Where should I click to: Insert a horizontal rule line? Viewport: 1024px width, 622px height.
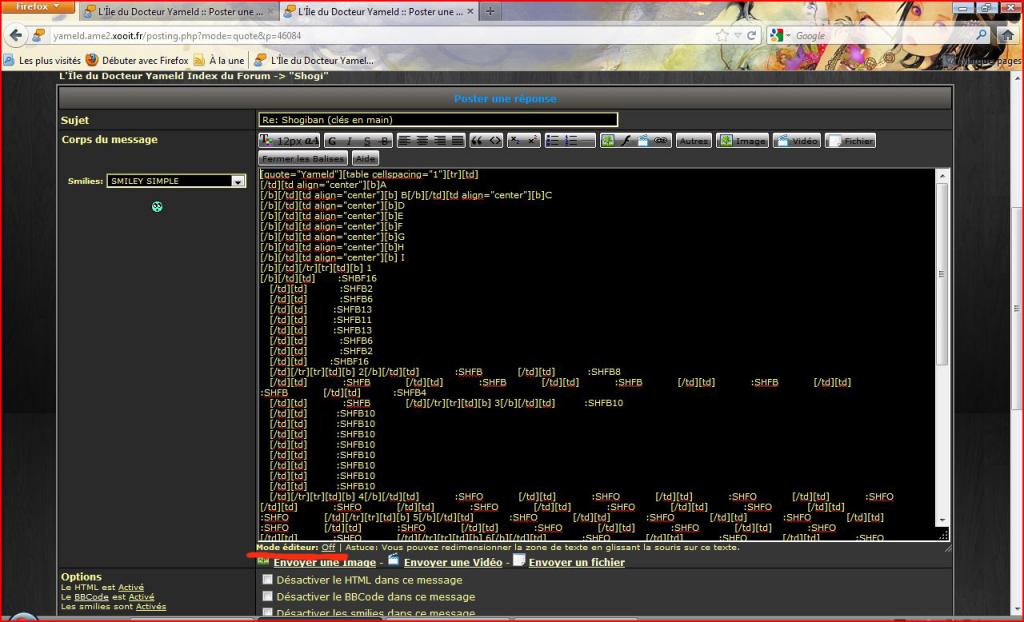coord(588,140)
